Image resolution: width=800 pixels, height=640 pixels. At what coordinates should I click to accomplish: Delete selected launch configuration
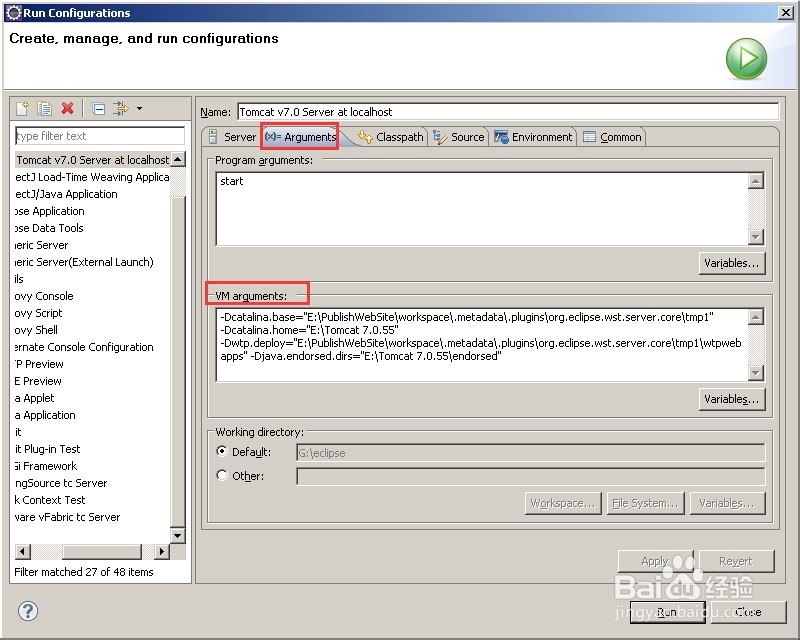67,108
